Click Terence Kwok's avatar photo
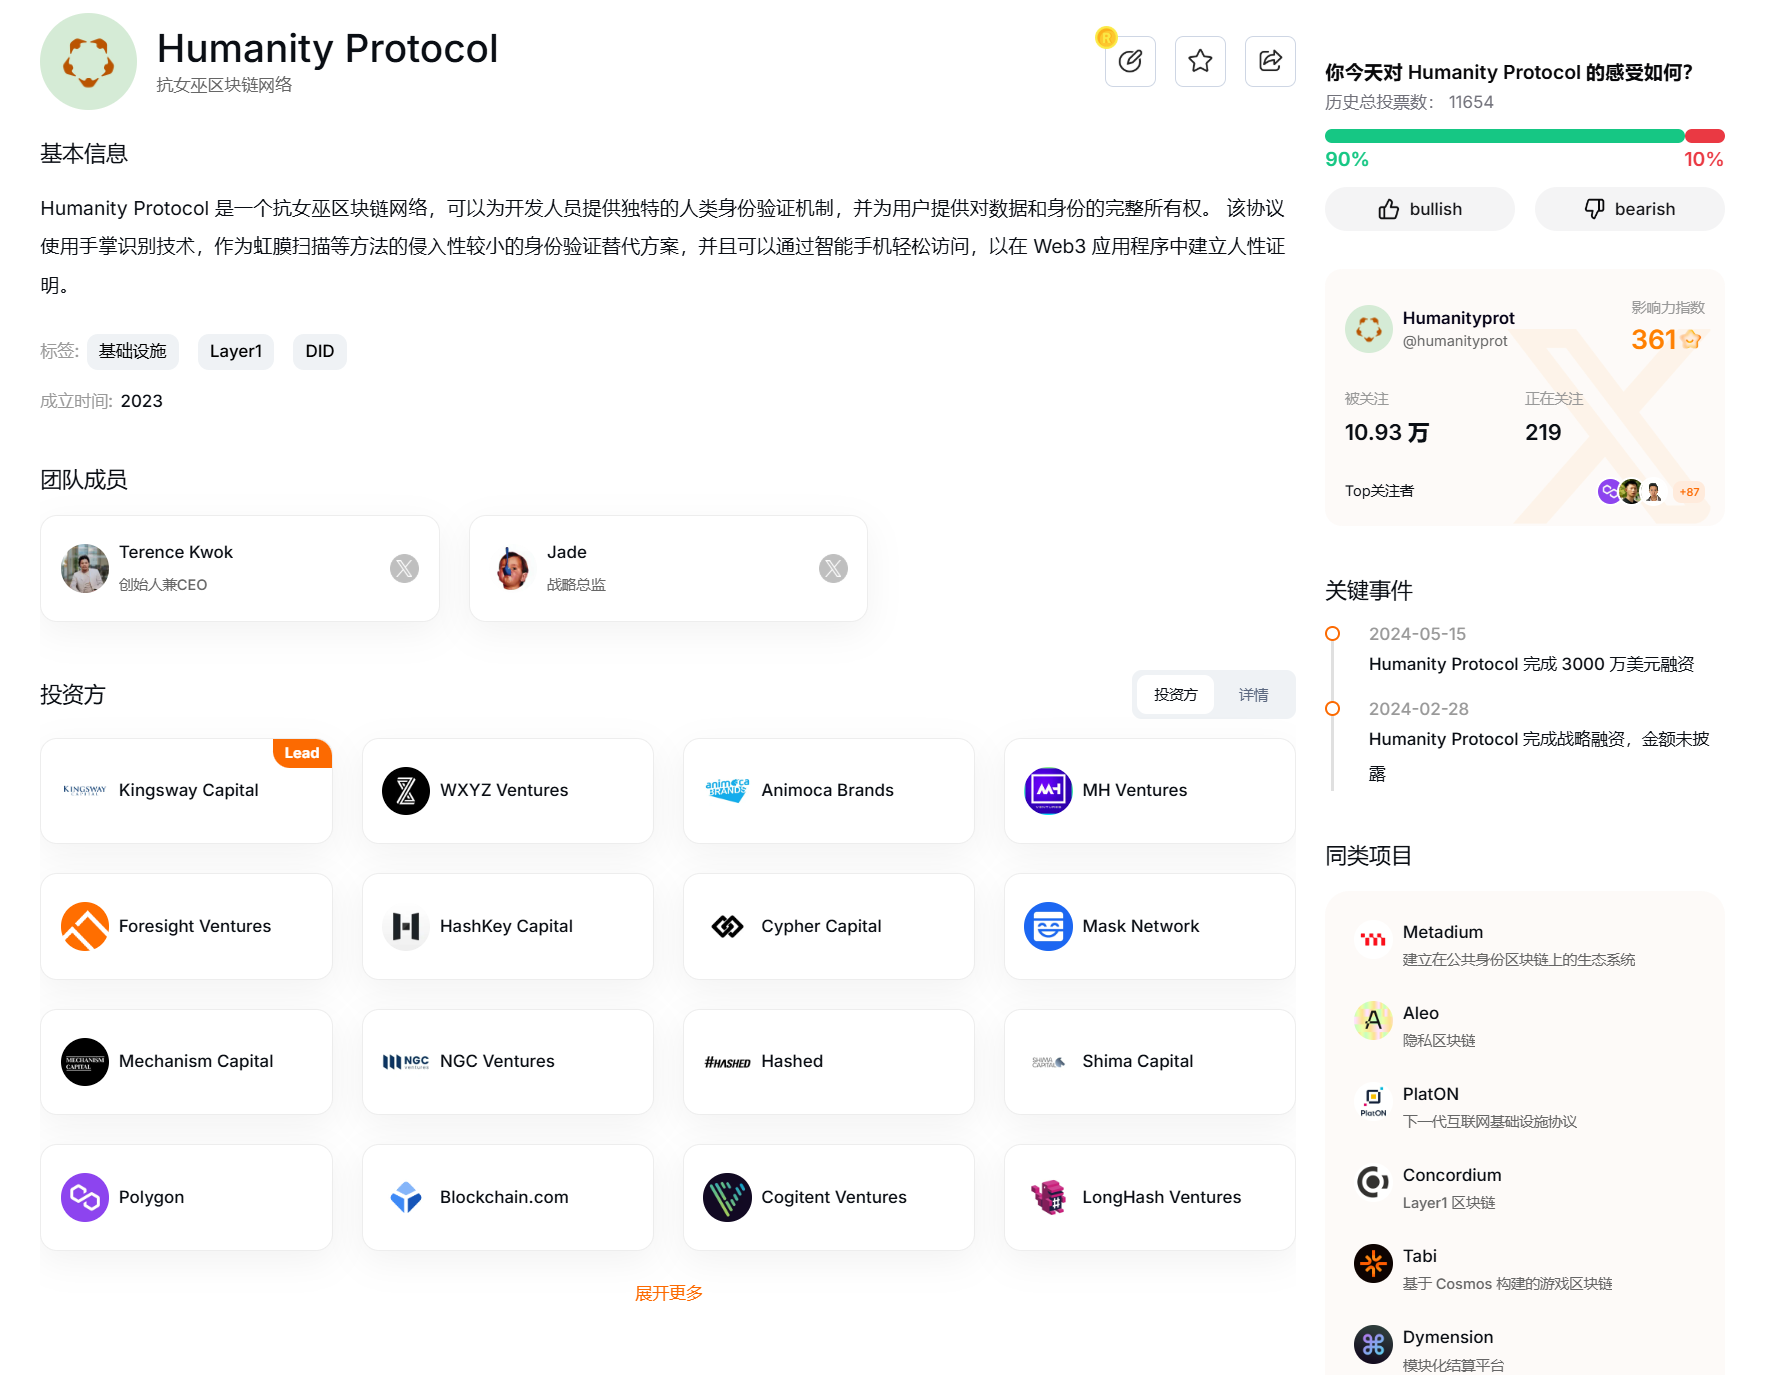 [85, 569]
